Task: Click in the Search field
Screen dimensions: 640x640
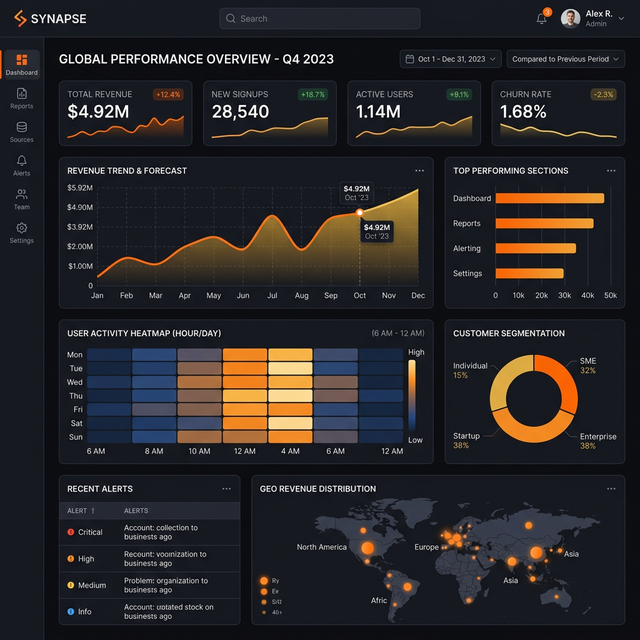Action: (320, 18)
